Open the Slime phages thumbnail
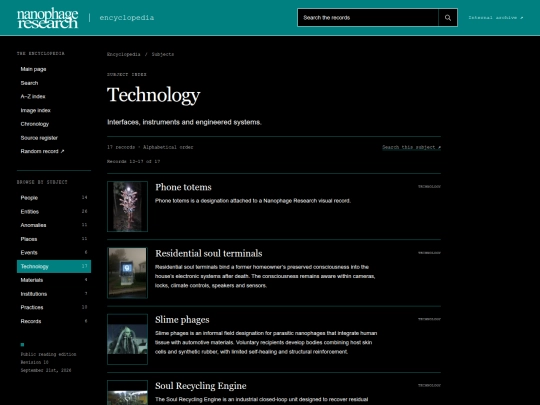Image resolution: width=540 pixels, height=405 pixels. [127, 339]
